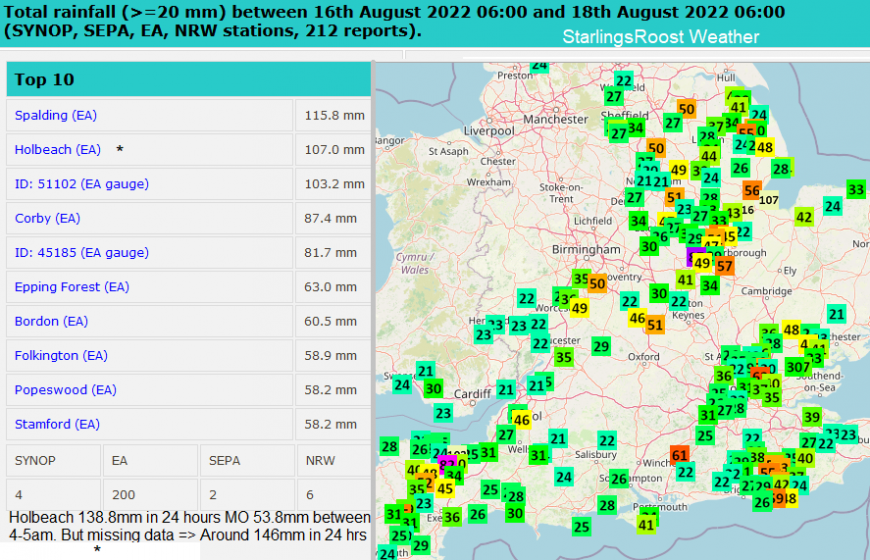Click the 107 rainfall marker on map
The image size is (870, 560).
tap(768, 200)
